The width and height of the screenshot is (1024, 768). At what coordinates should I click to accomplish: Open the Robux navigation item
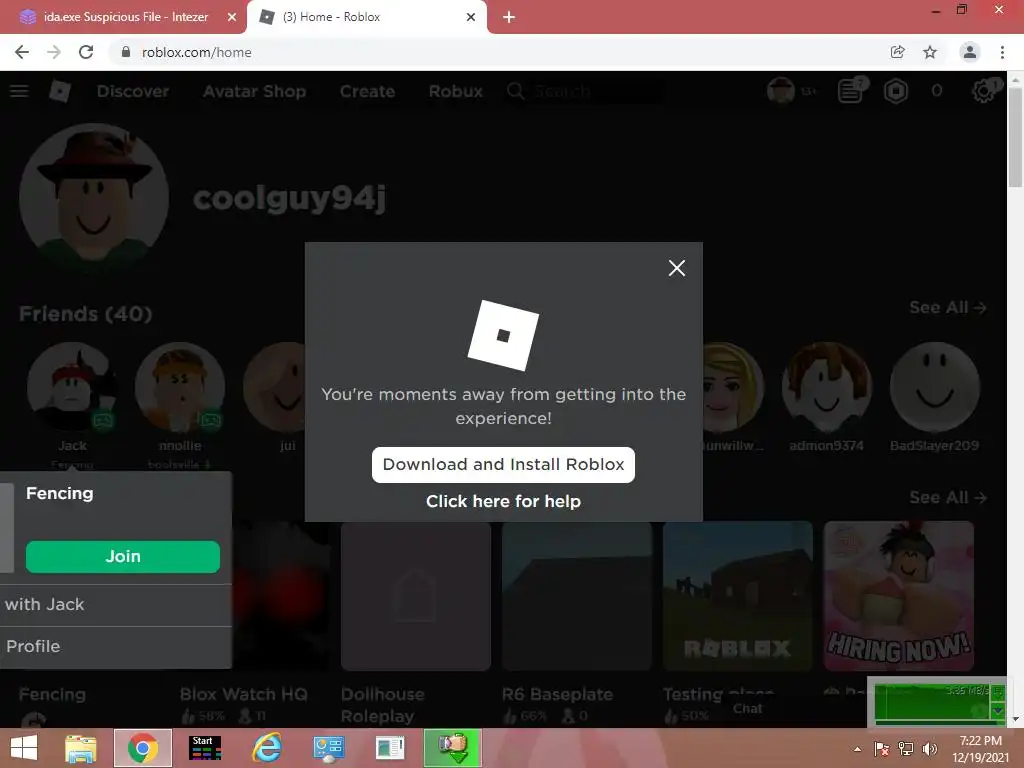point(456,91)
